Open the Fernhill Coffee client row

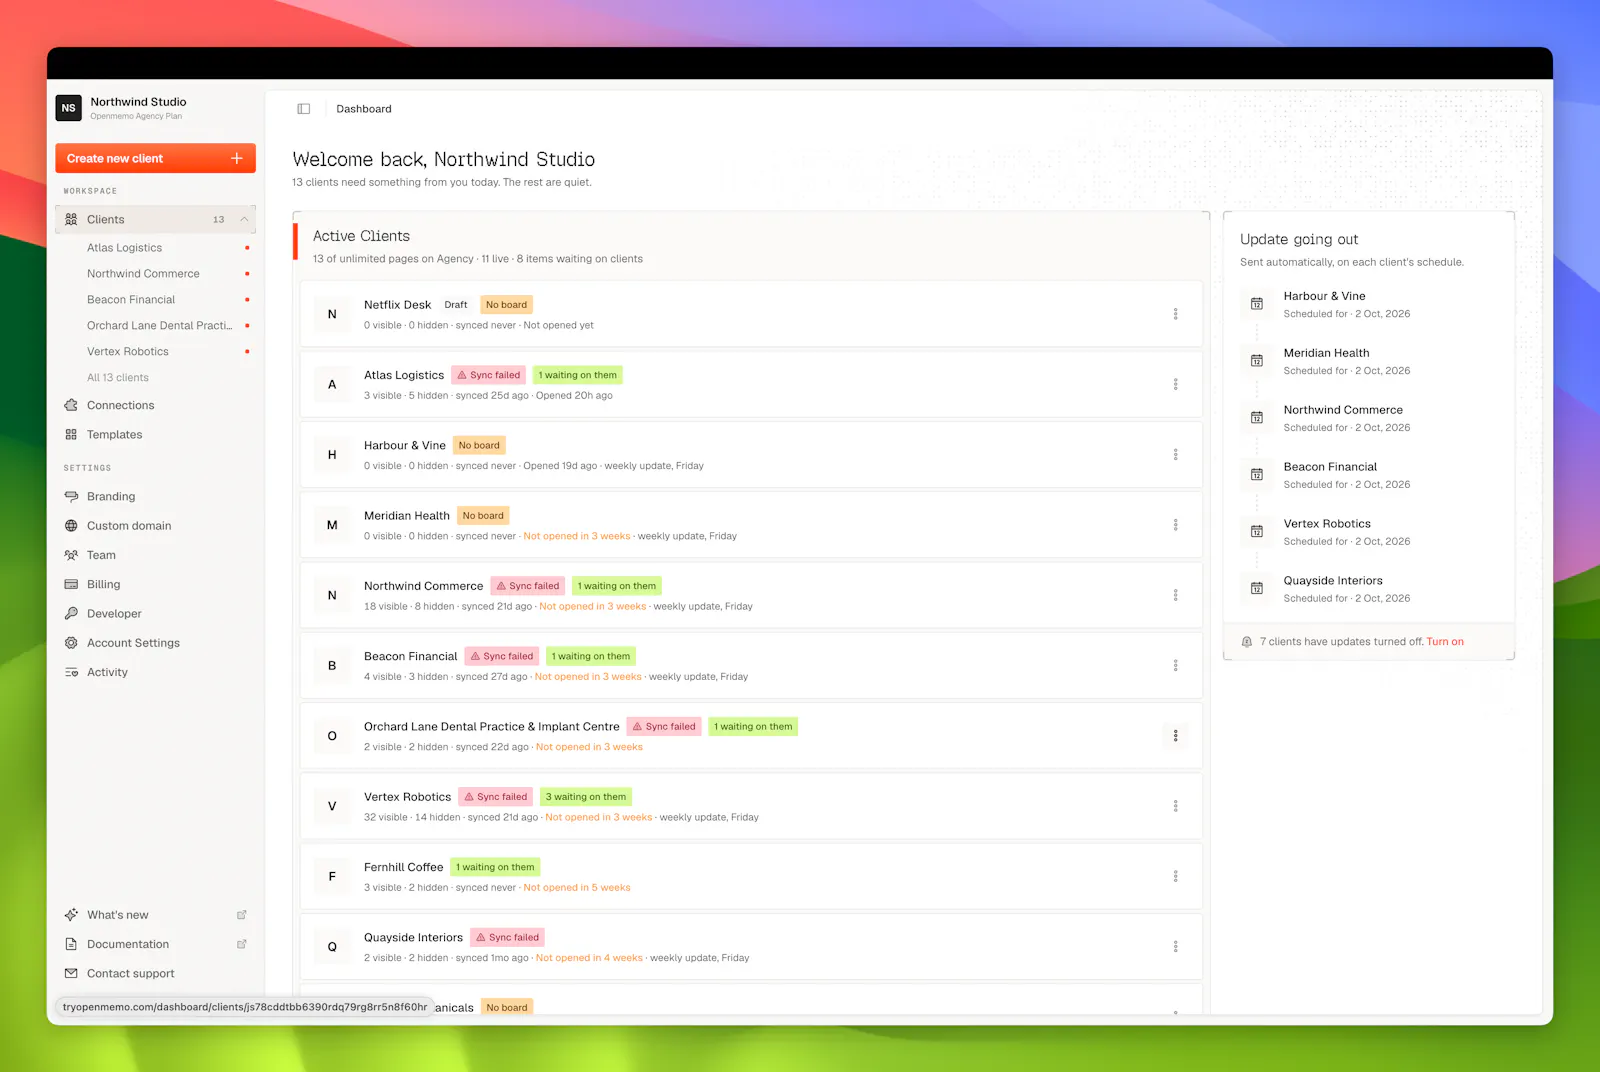[x=751, y=876]
